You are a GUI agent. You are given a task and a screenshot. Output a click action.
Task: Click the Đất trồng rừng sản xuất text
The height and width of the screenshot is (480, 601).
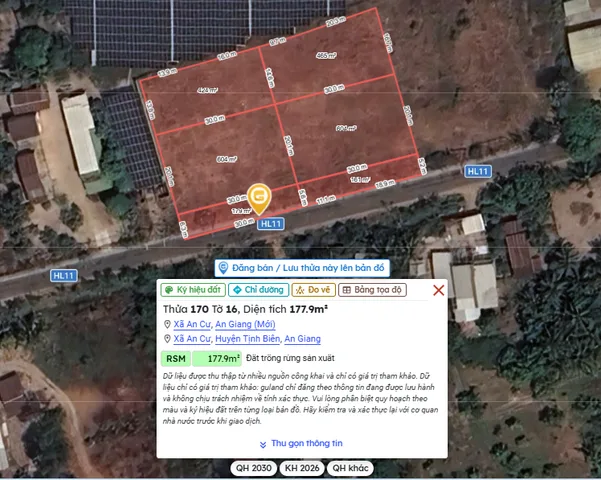pyautogui.click(x=290, y=358)
